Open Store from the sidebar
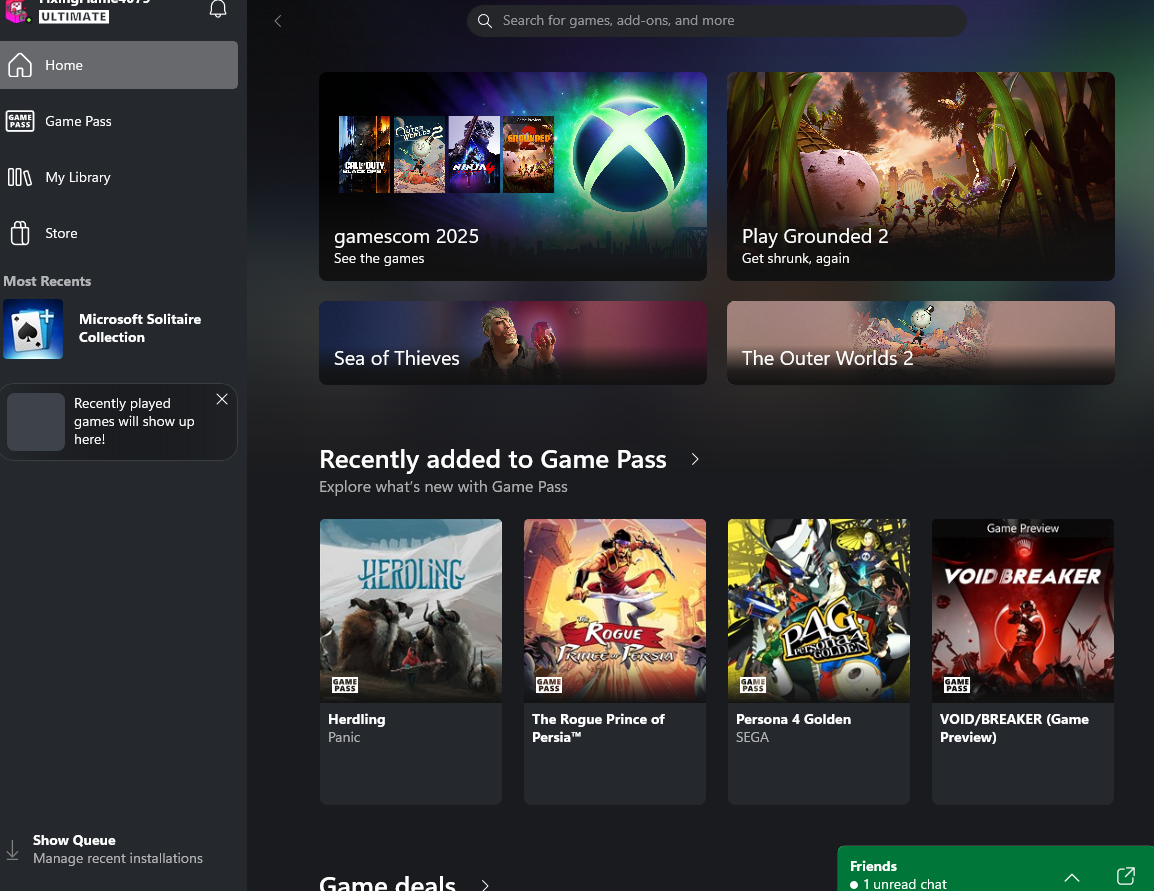This screenshot has height=891, width=1154. [x=118, y=233]
